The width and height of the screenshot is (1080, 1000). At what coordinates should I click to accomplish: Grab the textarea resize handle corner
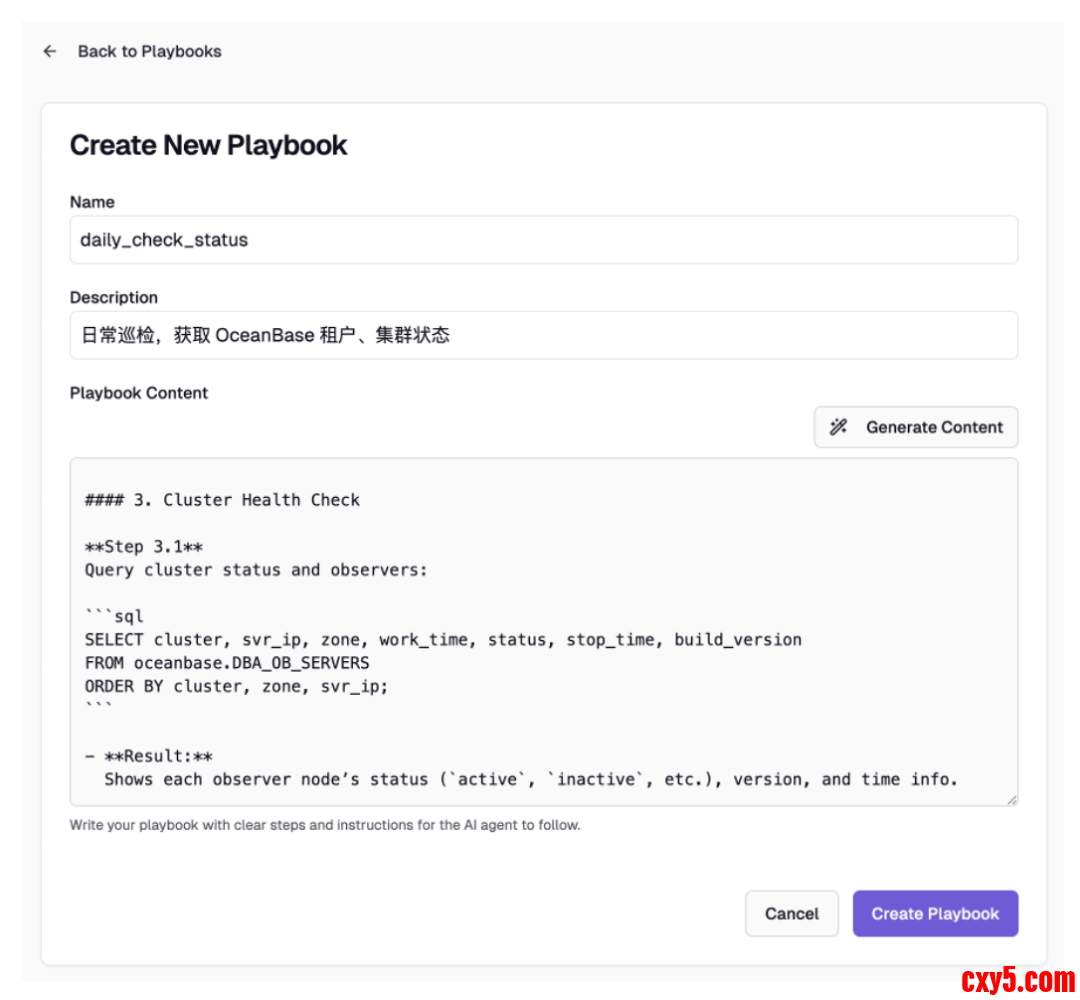pyautogui.click(x=1012, y=799)
